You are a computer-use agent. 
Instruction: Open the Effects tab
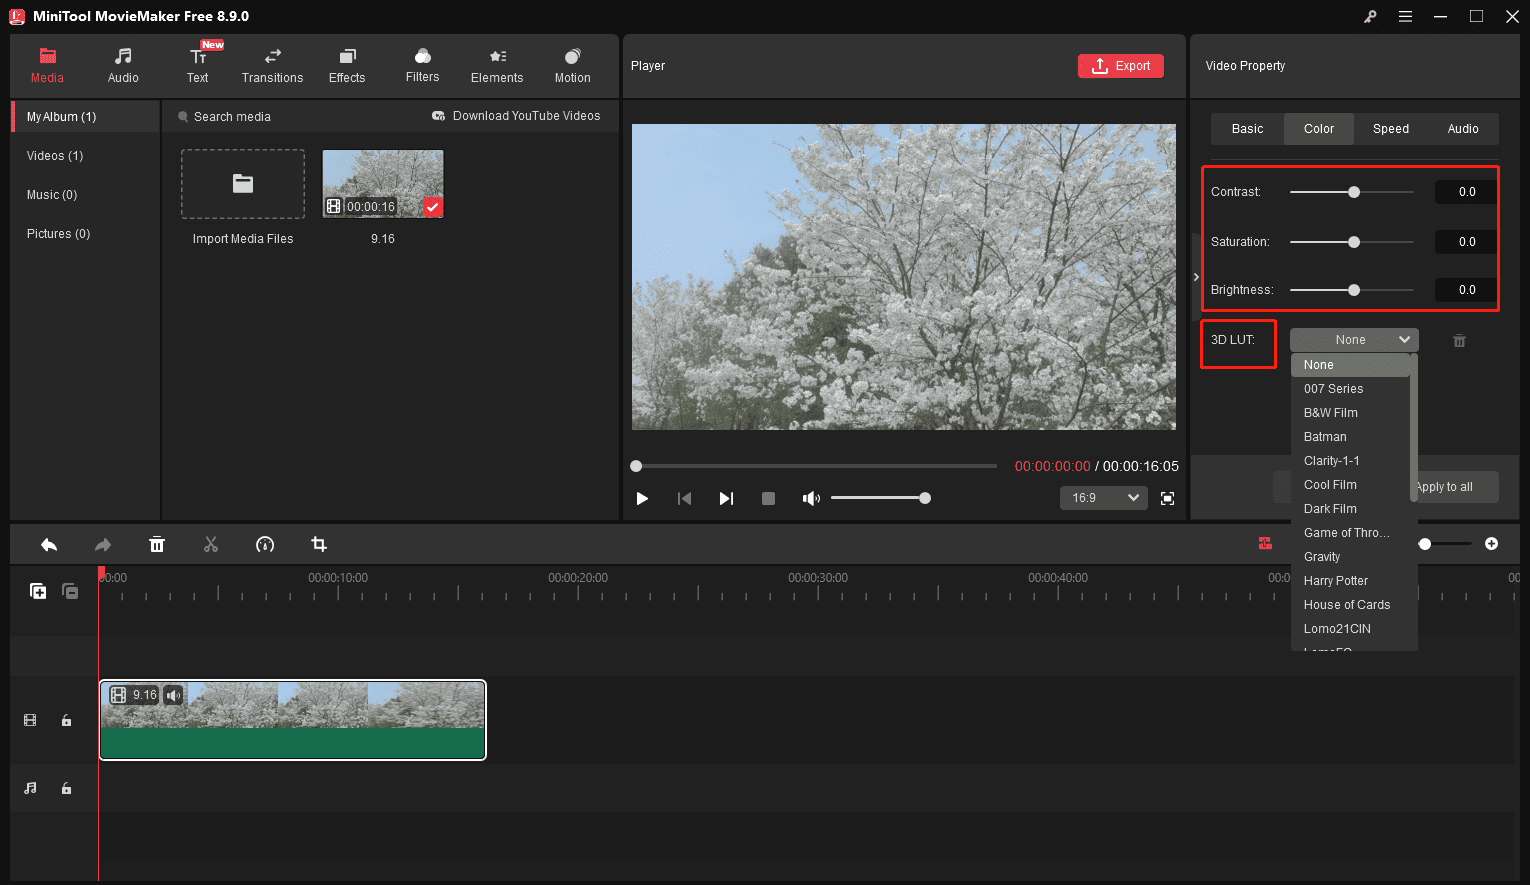pos(347,65)
